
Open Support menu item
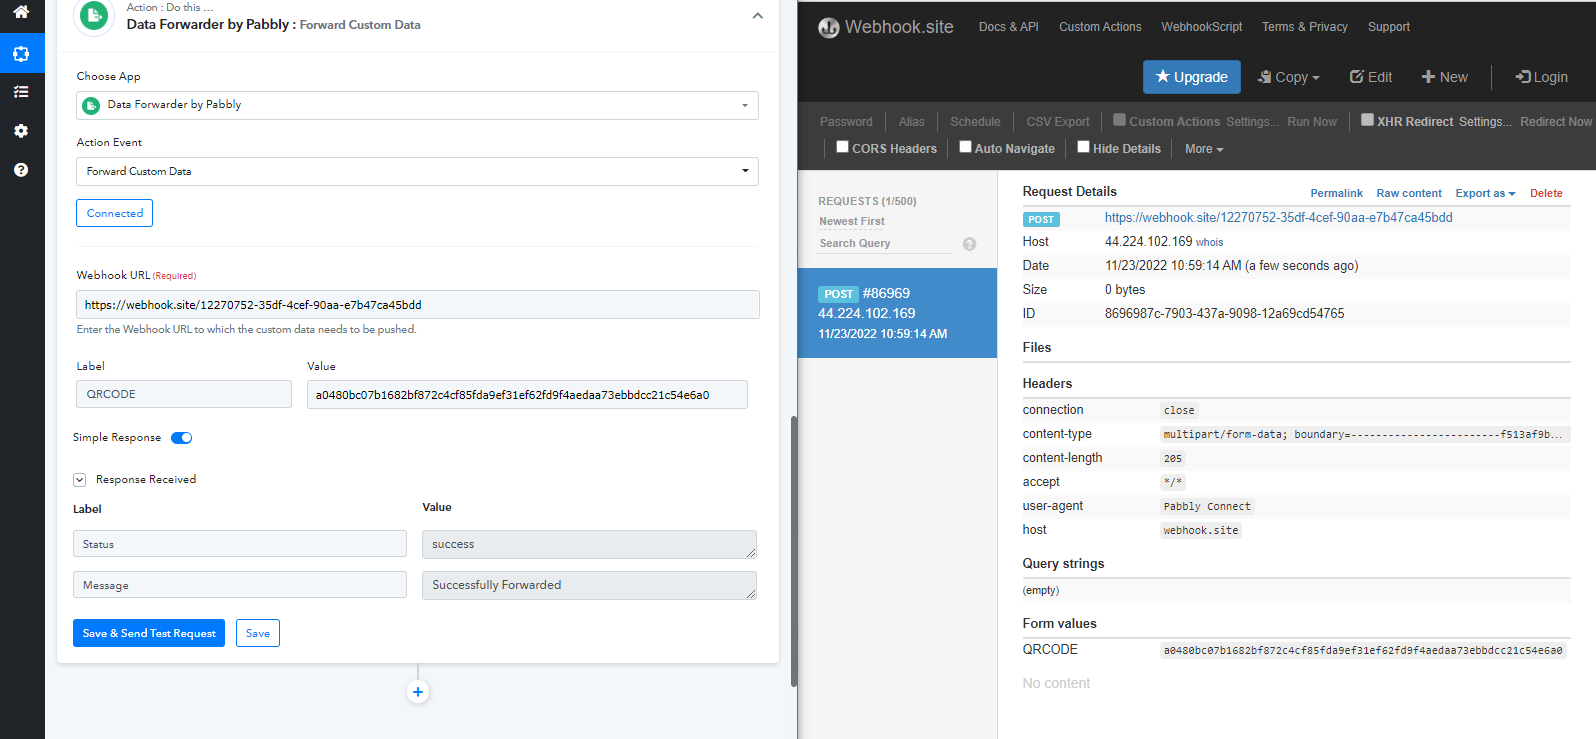(x=1388, y=27)
